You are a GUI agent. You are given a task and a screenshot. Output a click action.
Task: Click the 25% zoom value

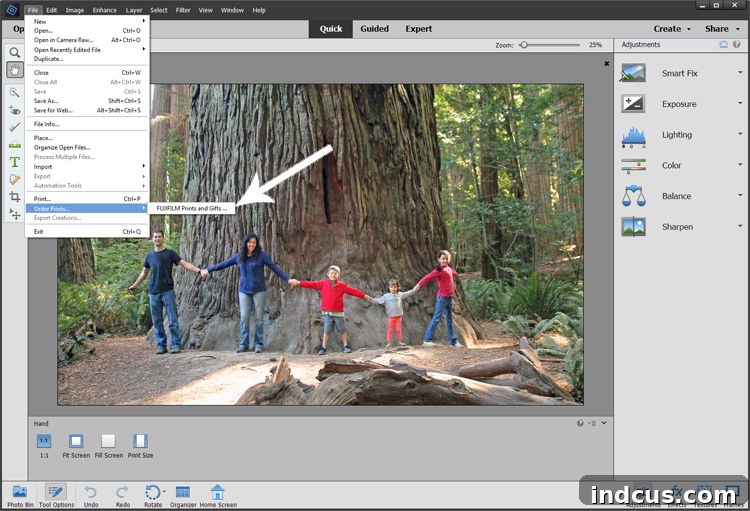point(595,44)
